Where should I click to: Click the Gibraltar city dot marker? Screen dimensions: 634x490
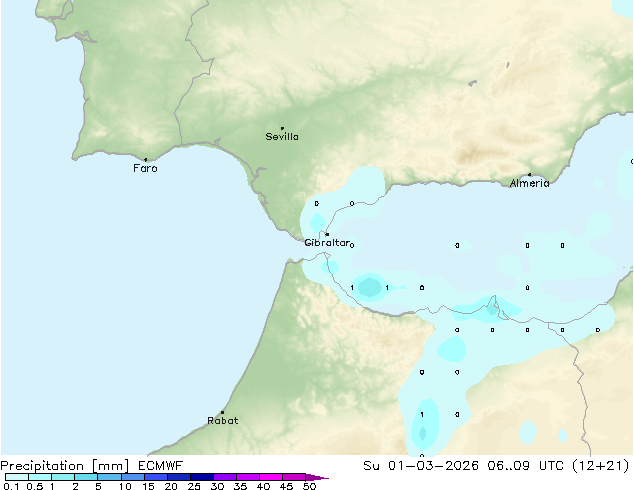327,234
